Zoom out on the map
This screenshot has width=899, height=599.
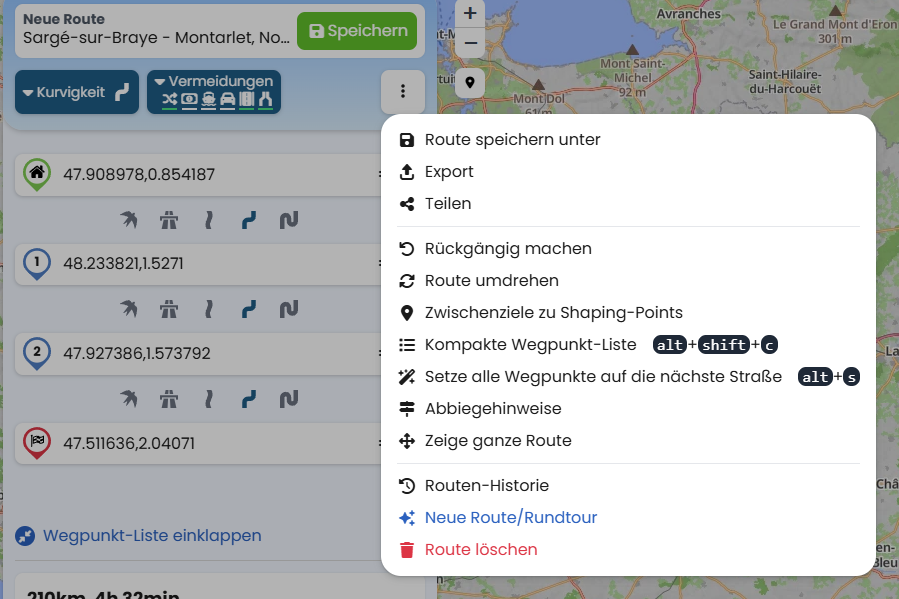point(469,44)
